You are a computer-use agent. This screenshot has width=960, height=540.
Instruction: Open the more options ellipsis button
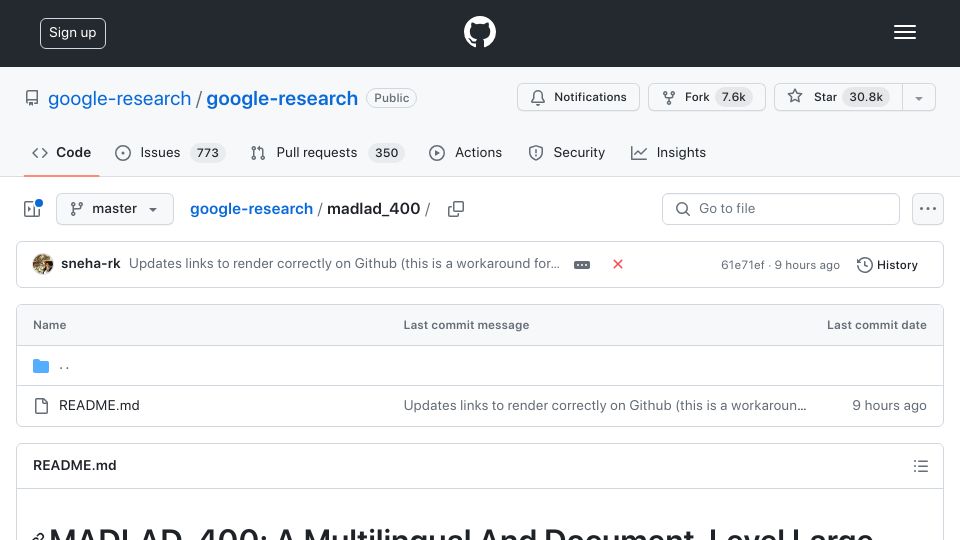928,209
